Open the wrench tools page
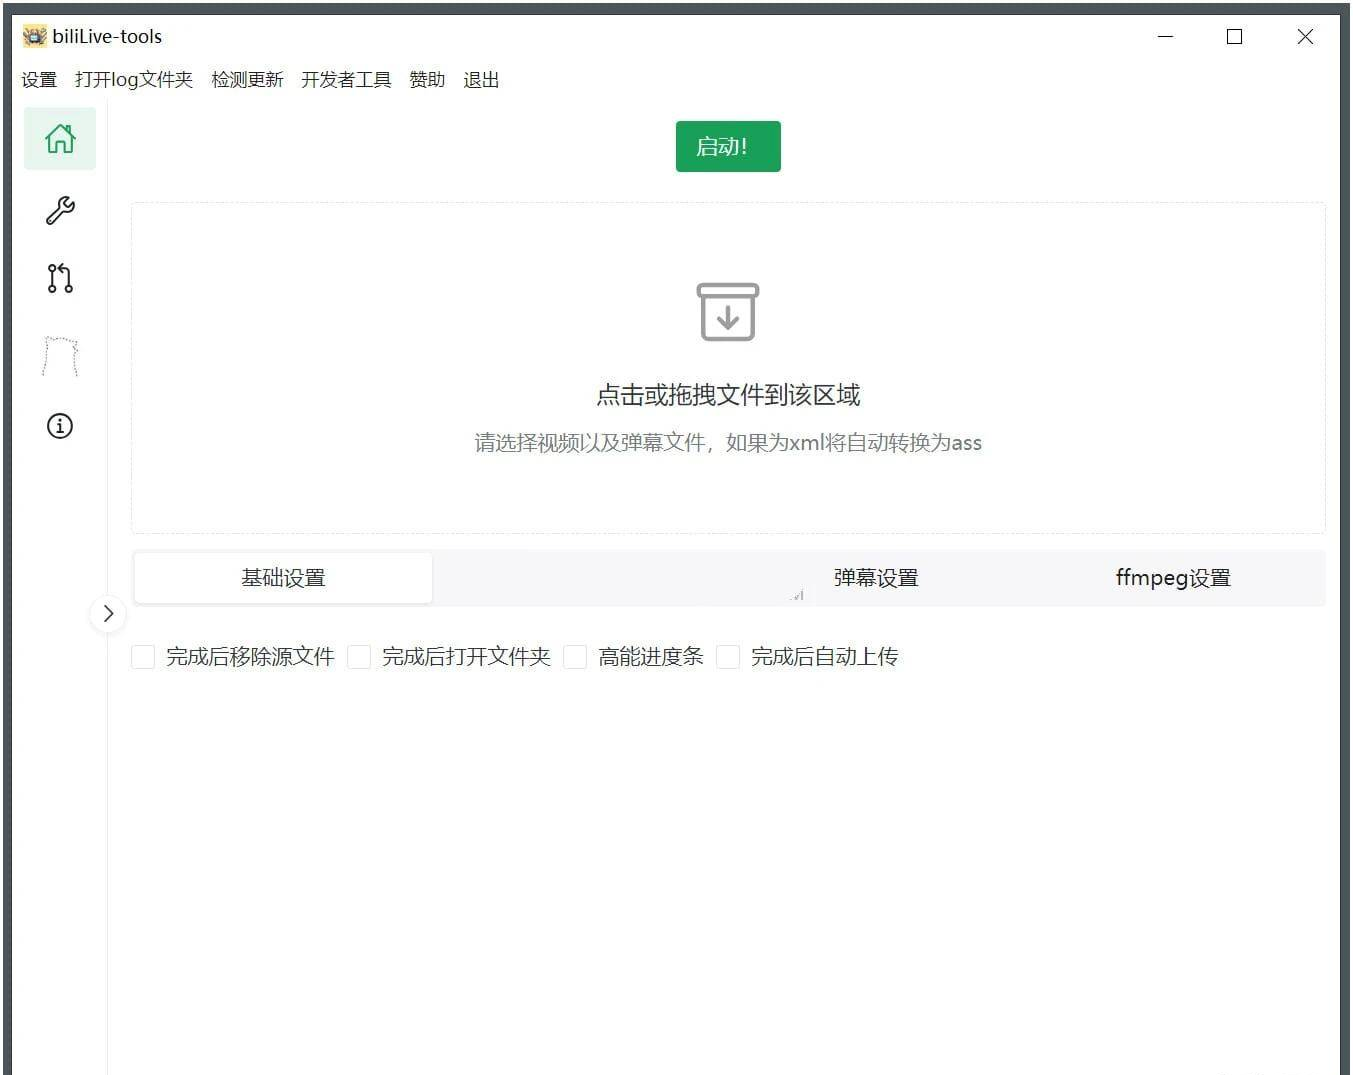Image resolution: width=1353 pixels, height=1075 pixels. tap(60, 210)
